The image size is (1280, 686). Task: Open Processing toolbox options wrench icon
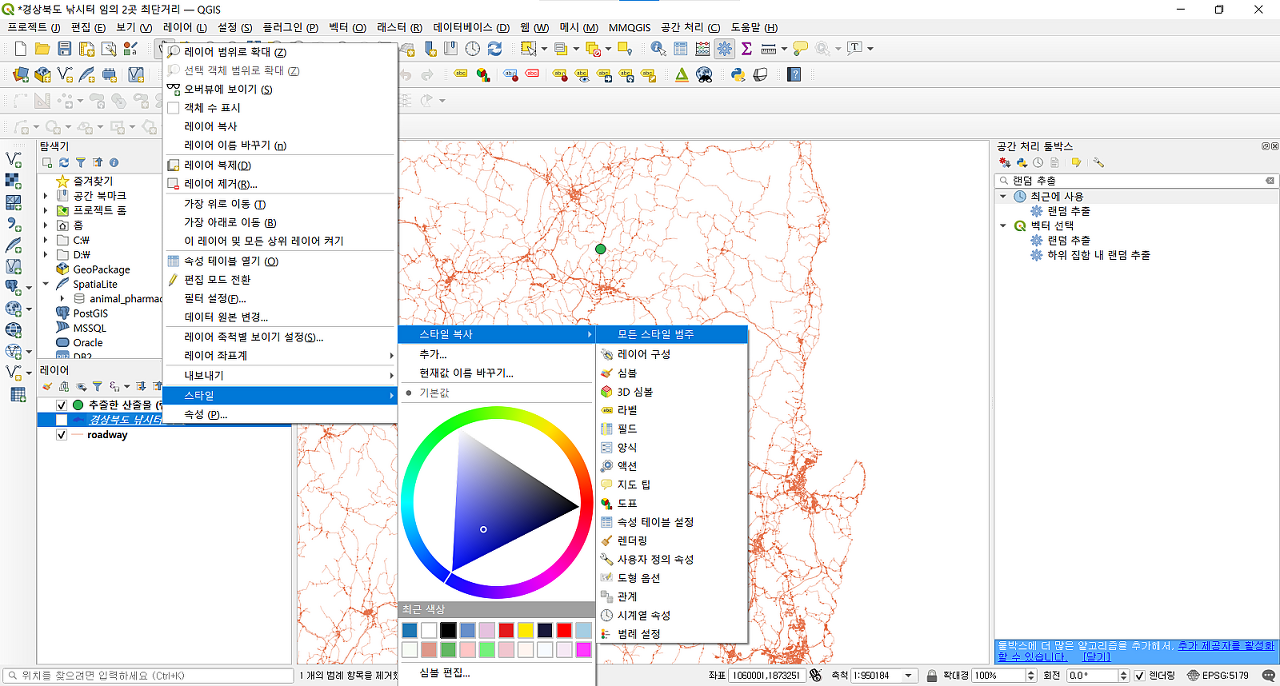1098,162
